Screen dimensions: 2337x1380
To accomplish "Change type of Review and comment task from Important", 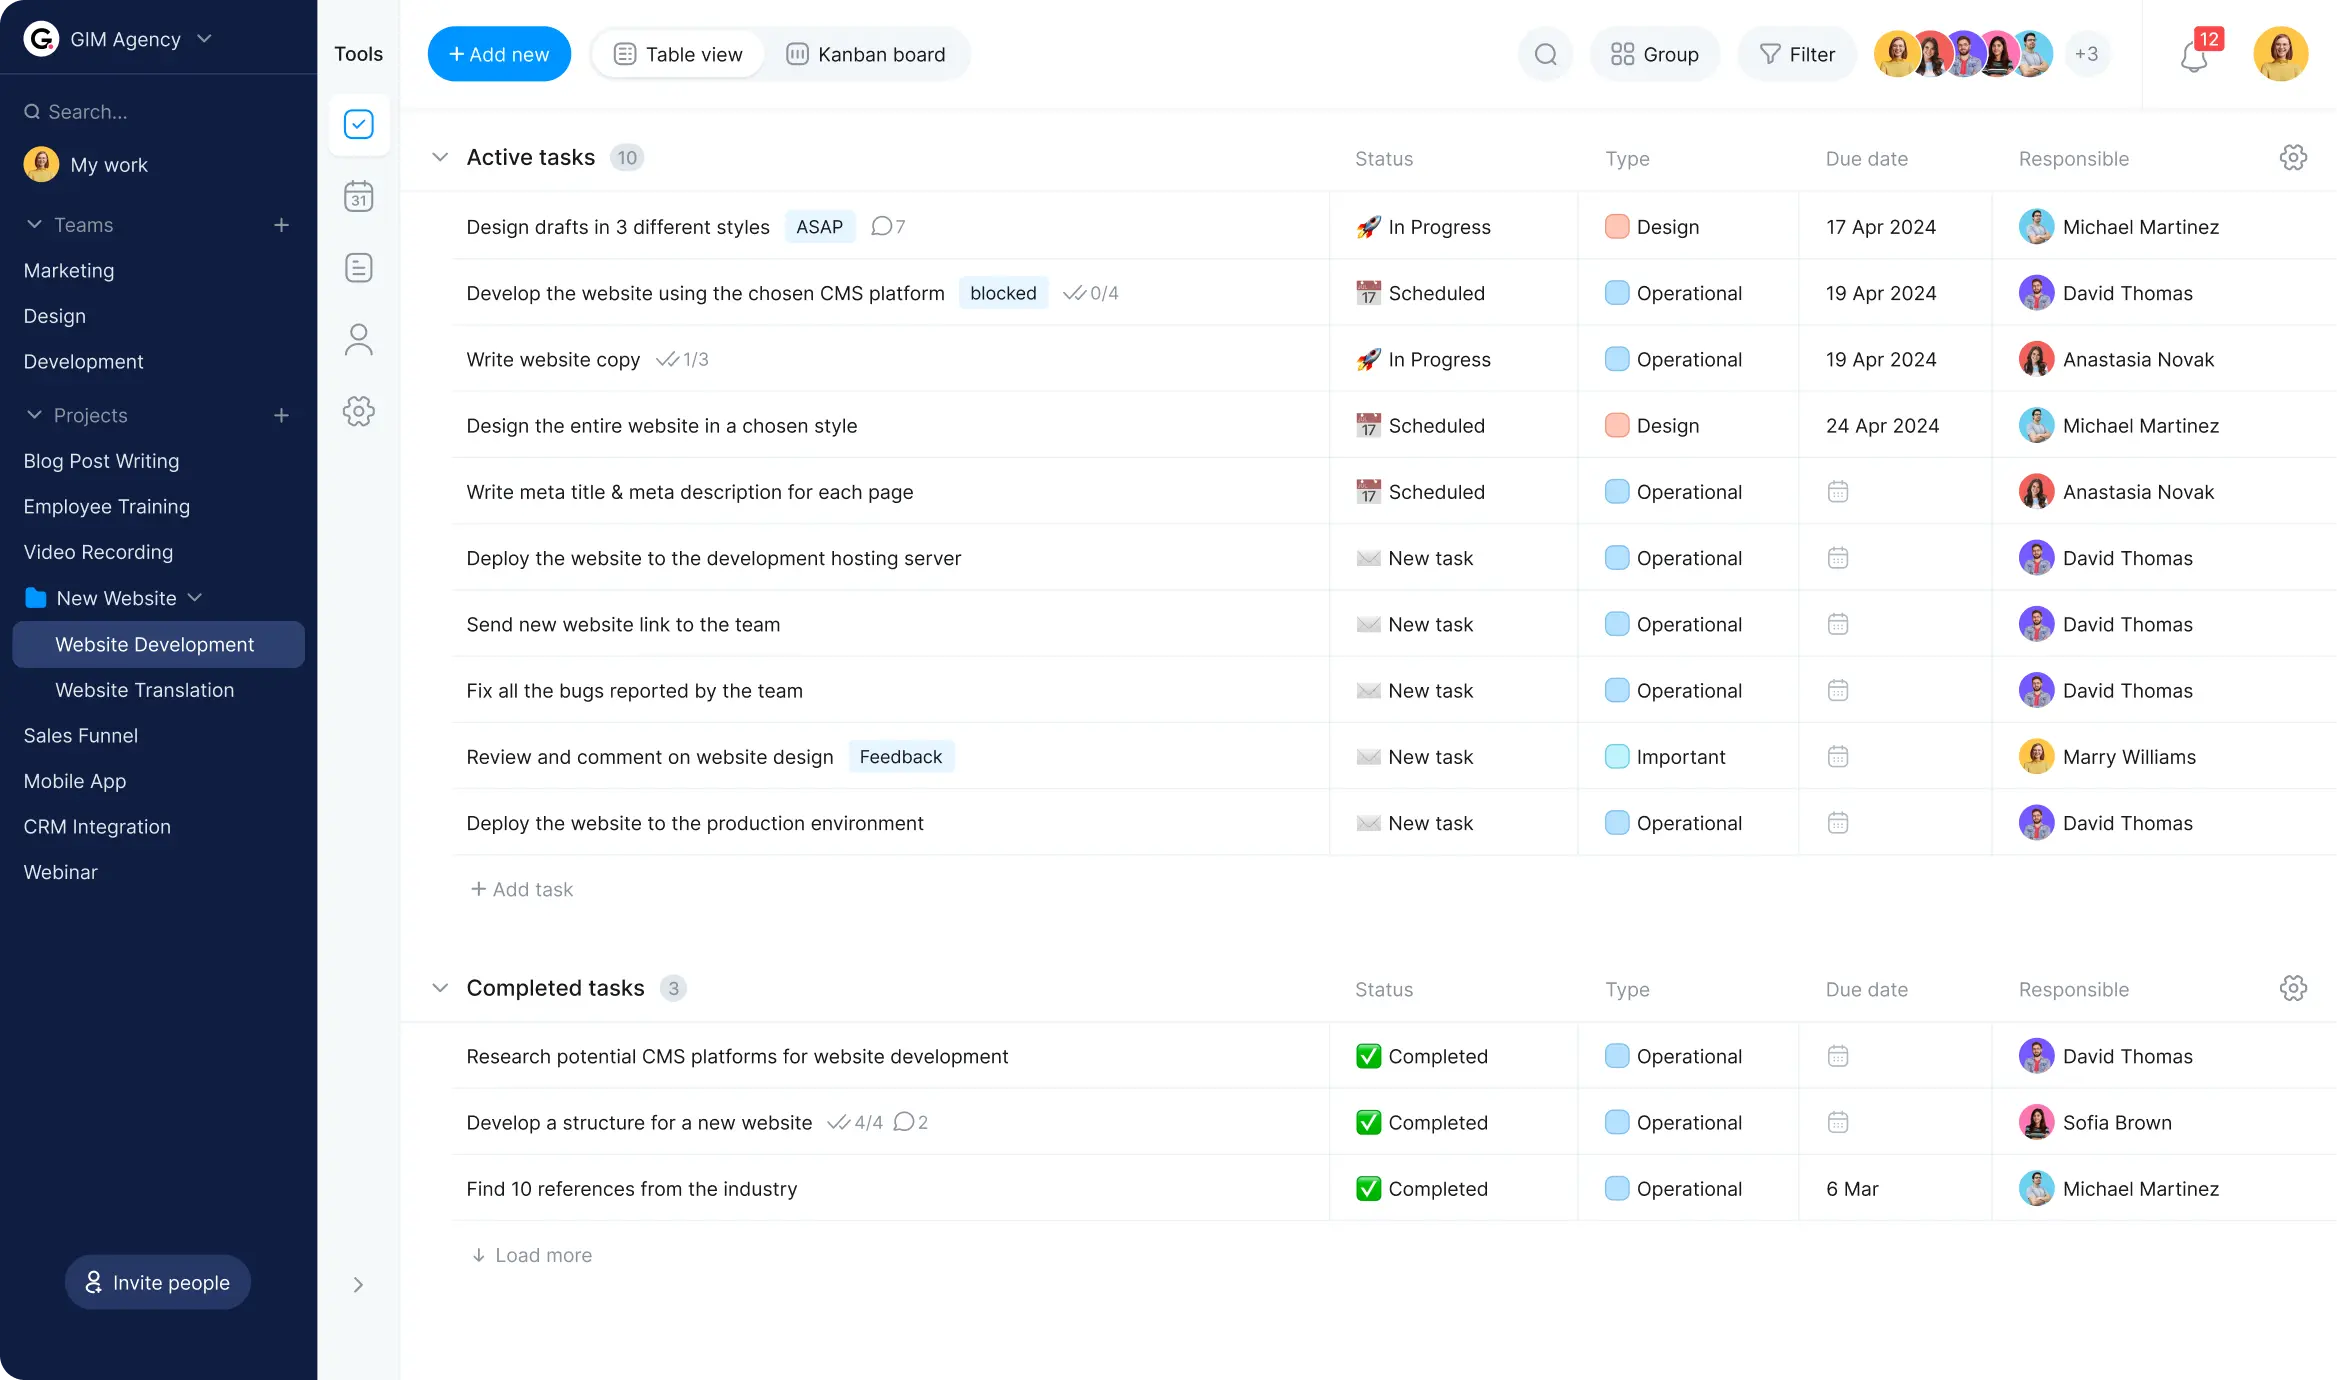I will 1665,757.
